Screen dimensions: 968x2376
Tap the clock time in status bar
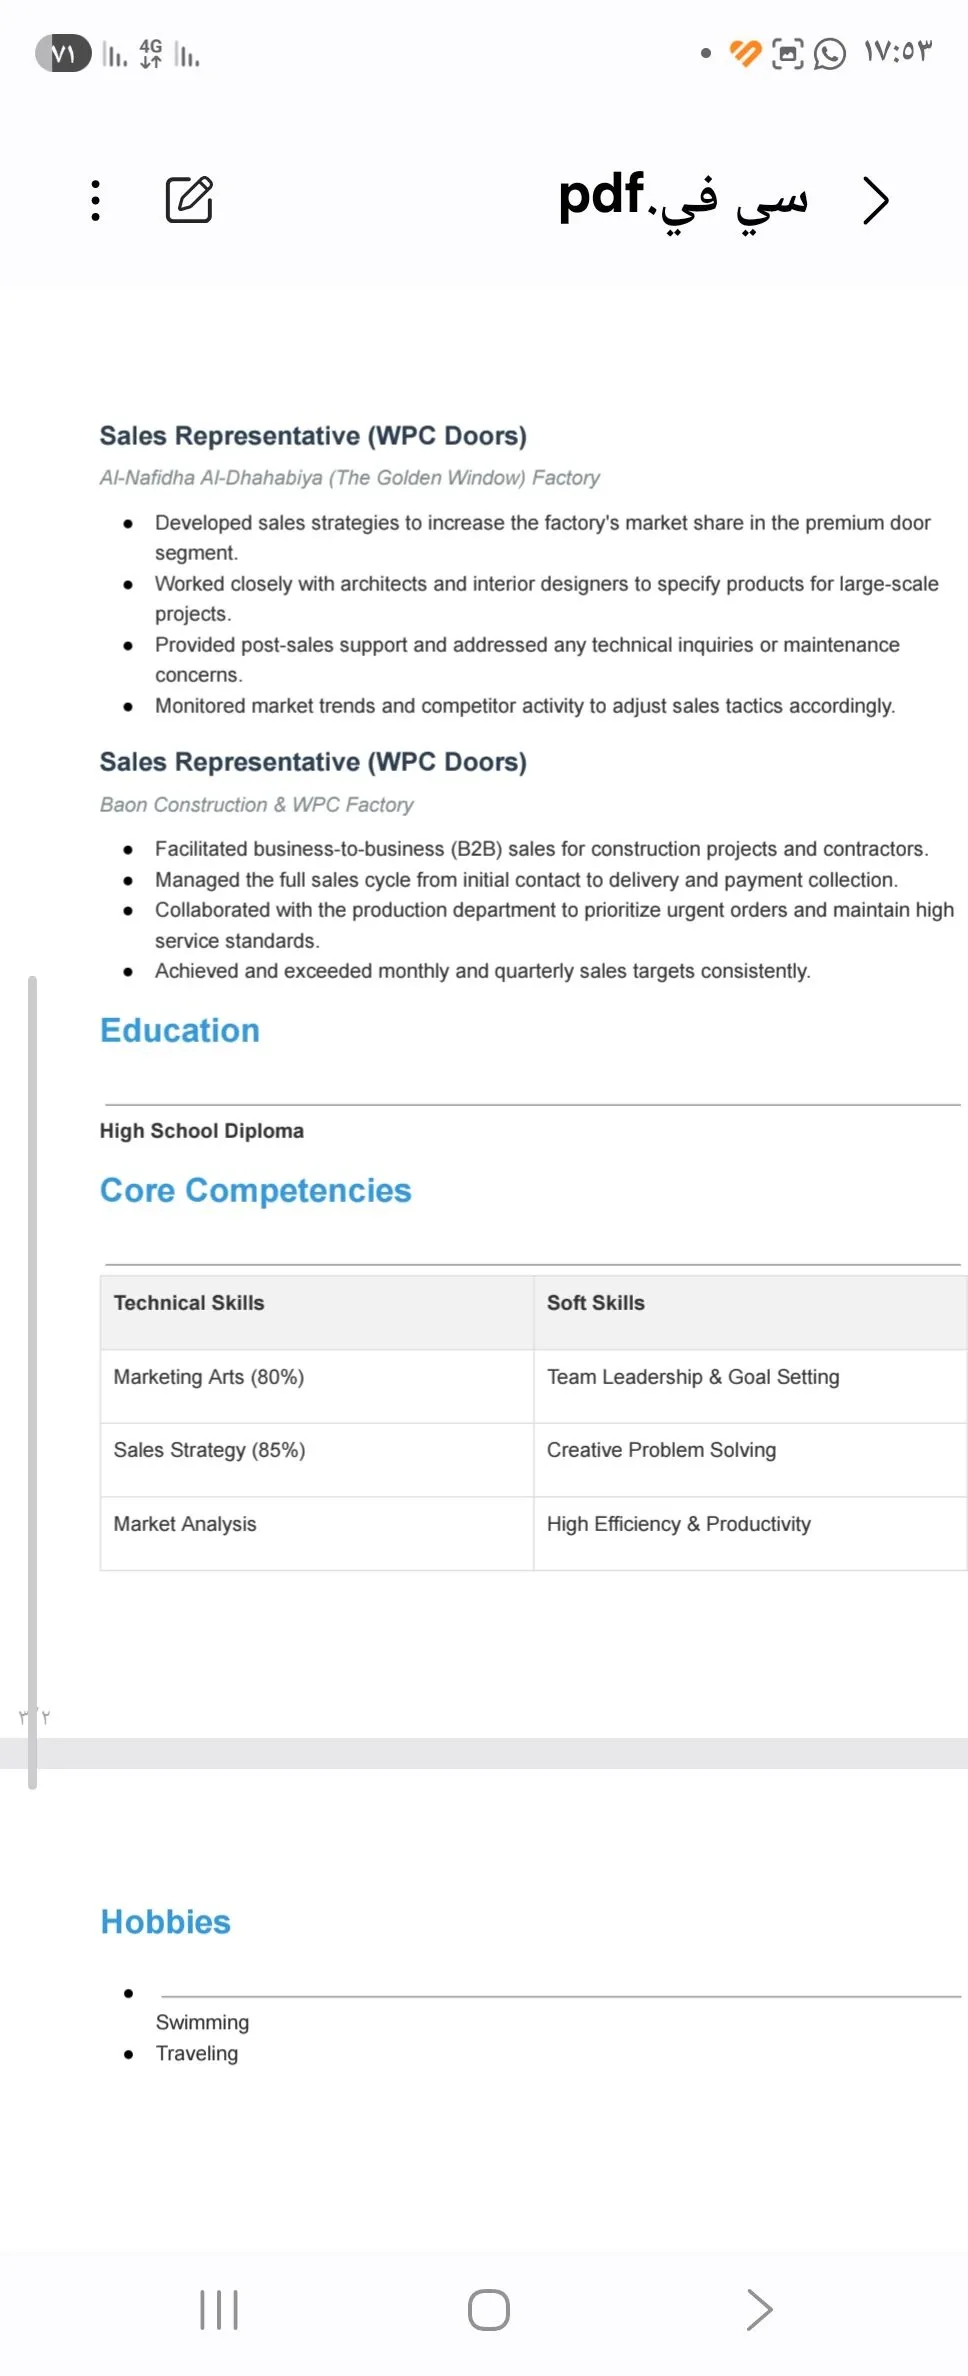(x=898, y=52)
